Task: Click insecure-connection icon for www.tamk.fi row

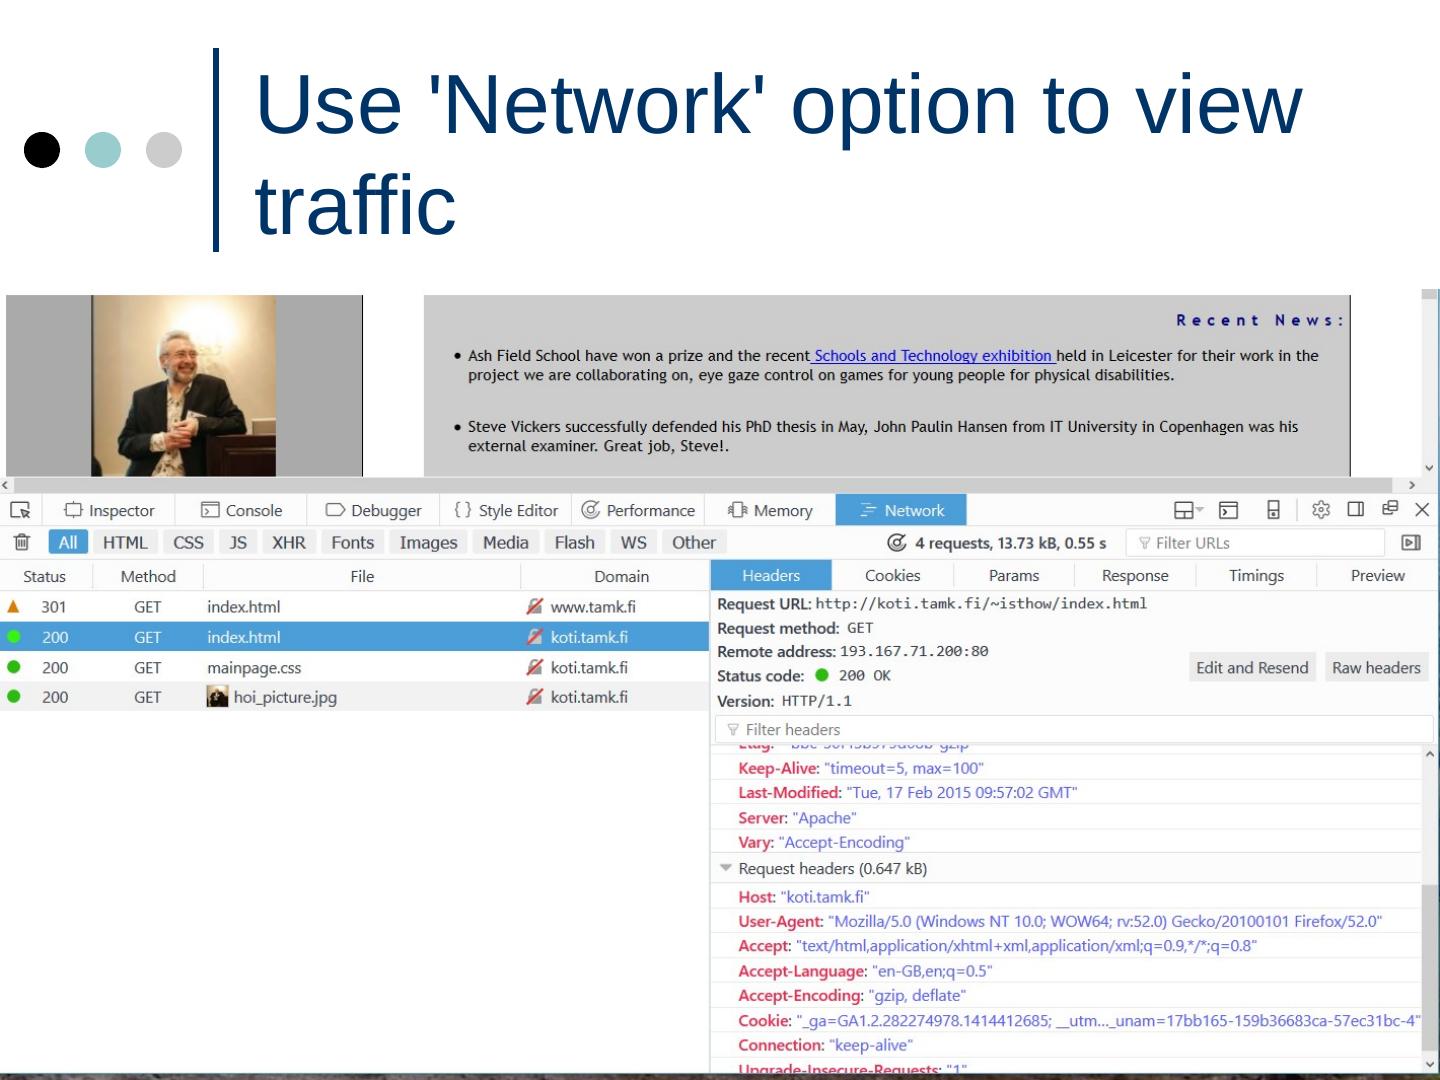Action: pyautogui.click(x=535, y=606)
